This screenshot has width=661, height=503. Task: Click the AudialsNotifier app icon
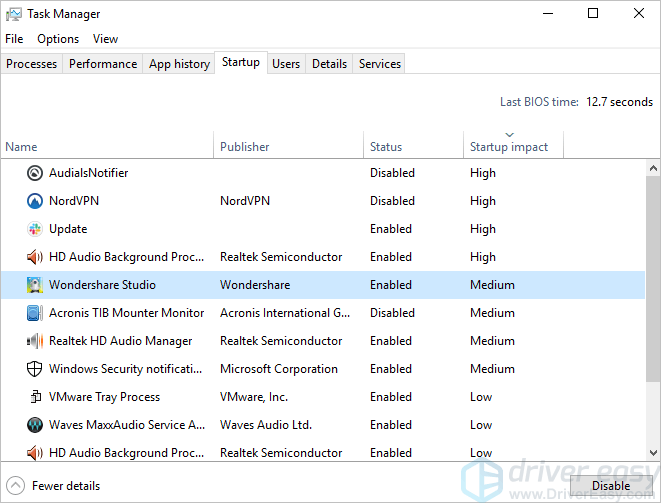tap(35, 173)
